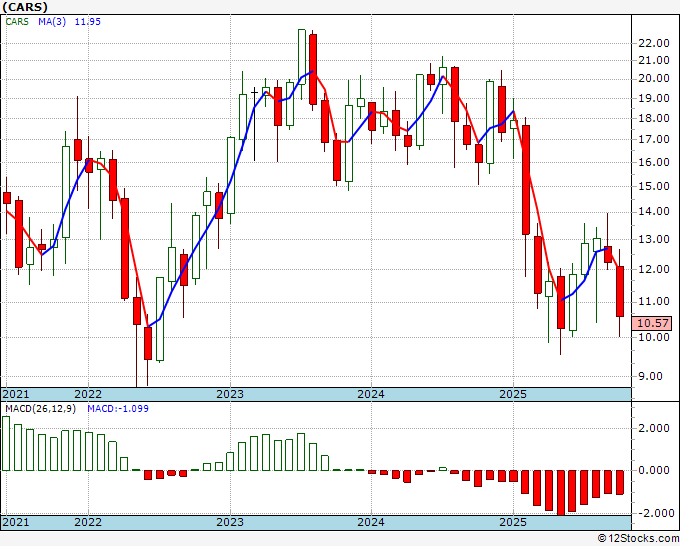Screen dimensions: 680x546
Task: Click 2021 on the MACD timeline
Action: pyautogui.click(x=16, y=522)
